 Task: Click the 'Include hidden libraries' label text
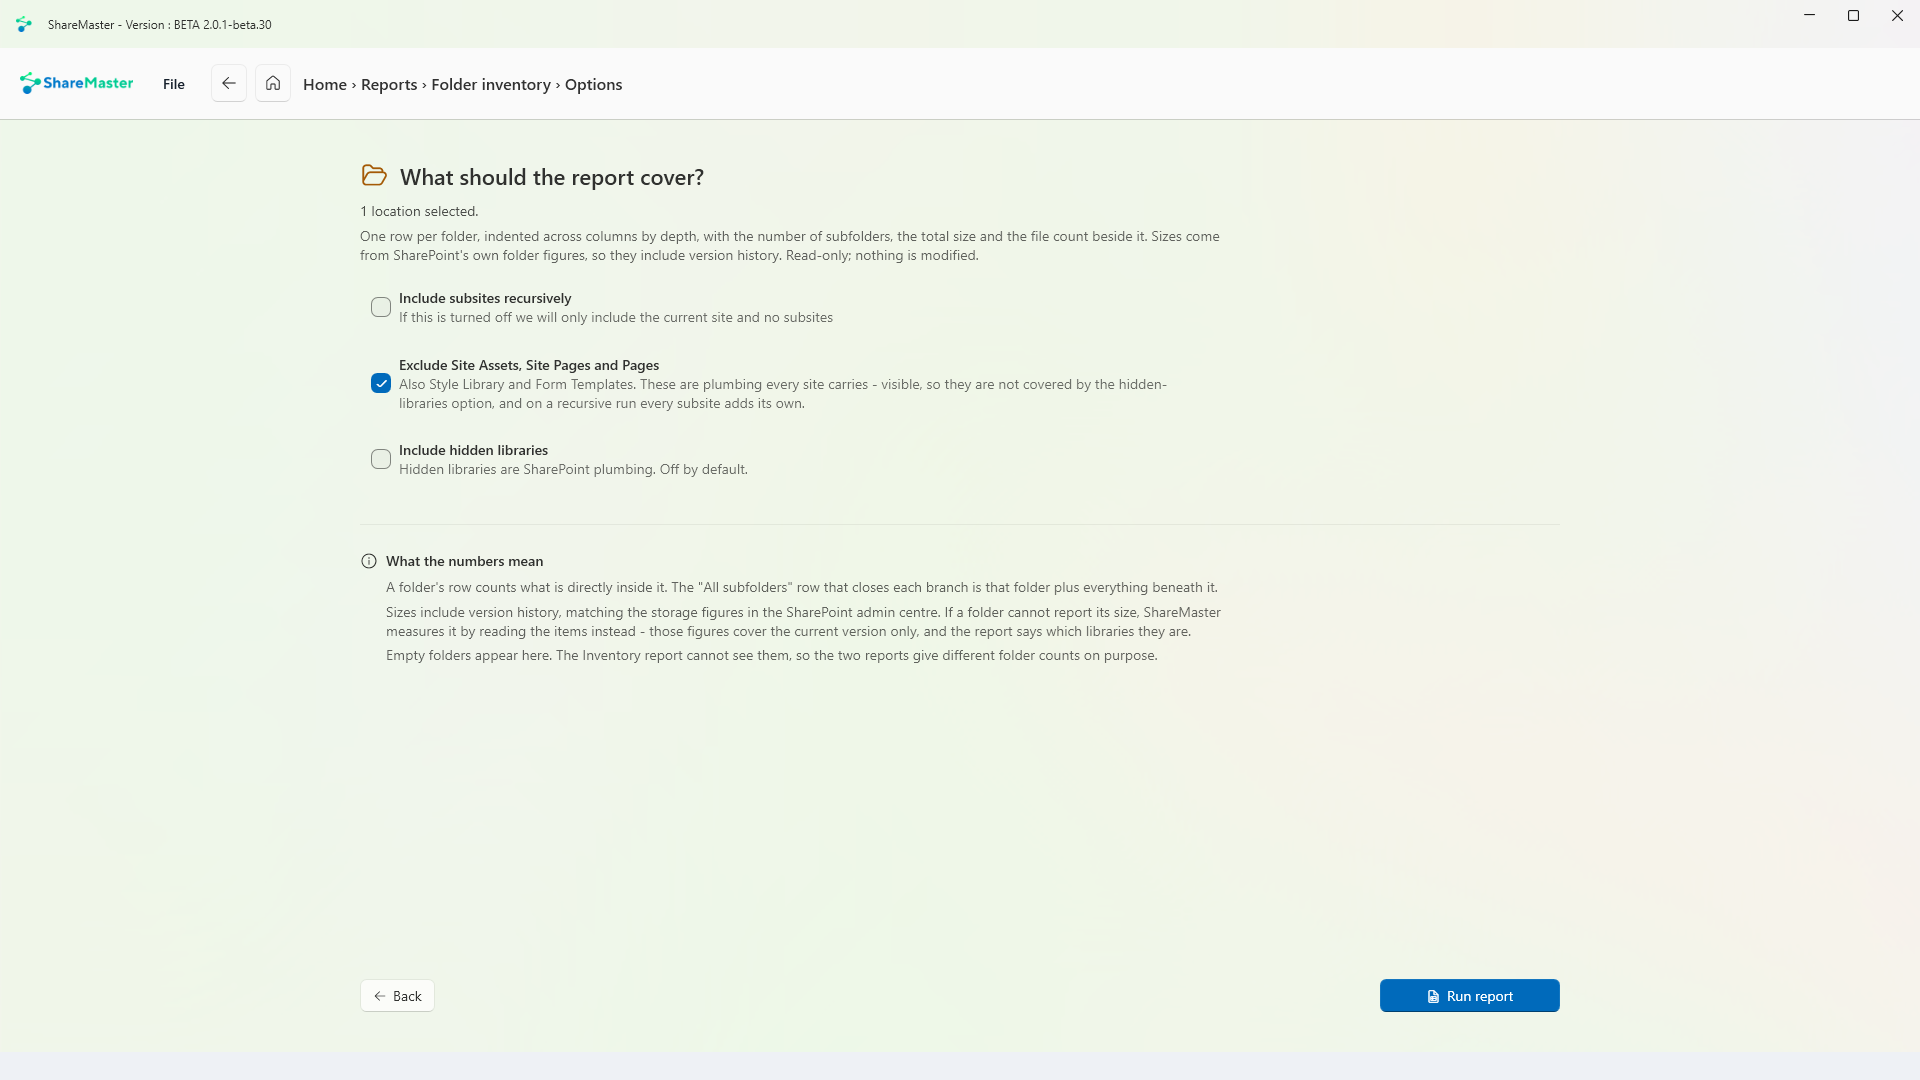pos(473,450)
